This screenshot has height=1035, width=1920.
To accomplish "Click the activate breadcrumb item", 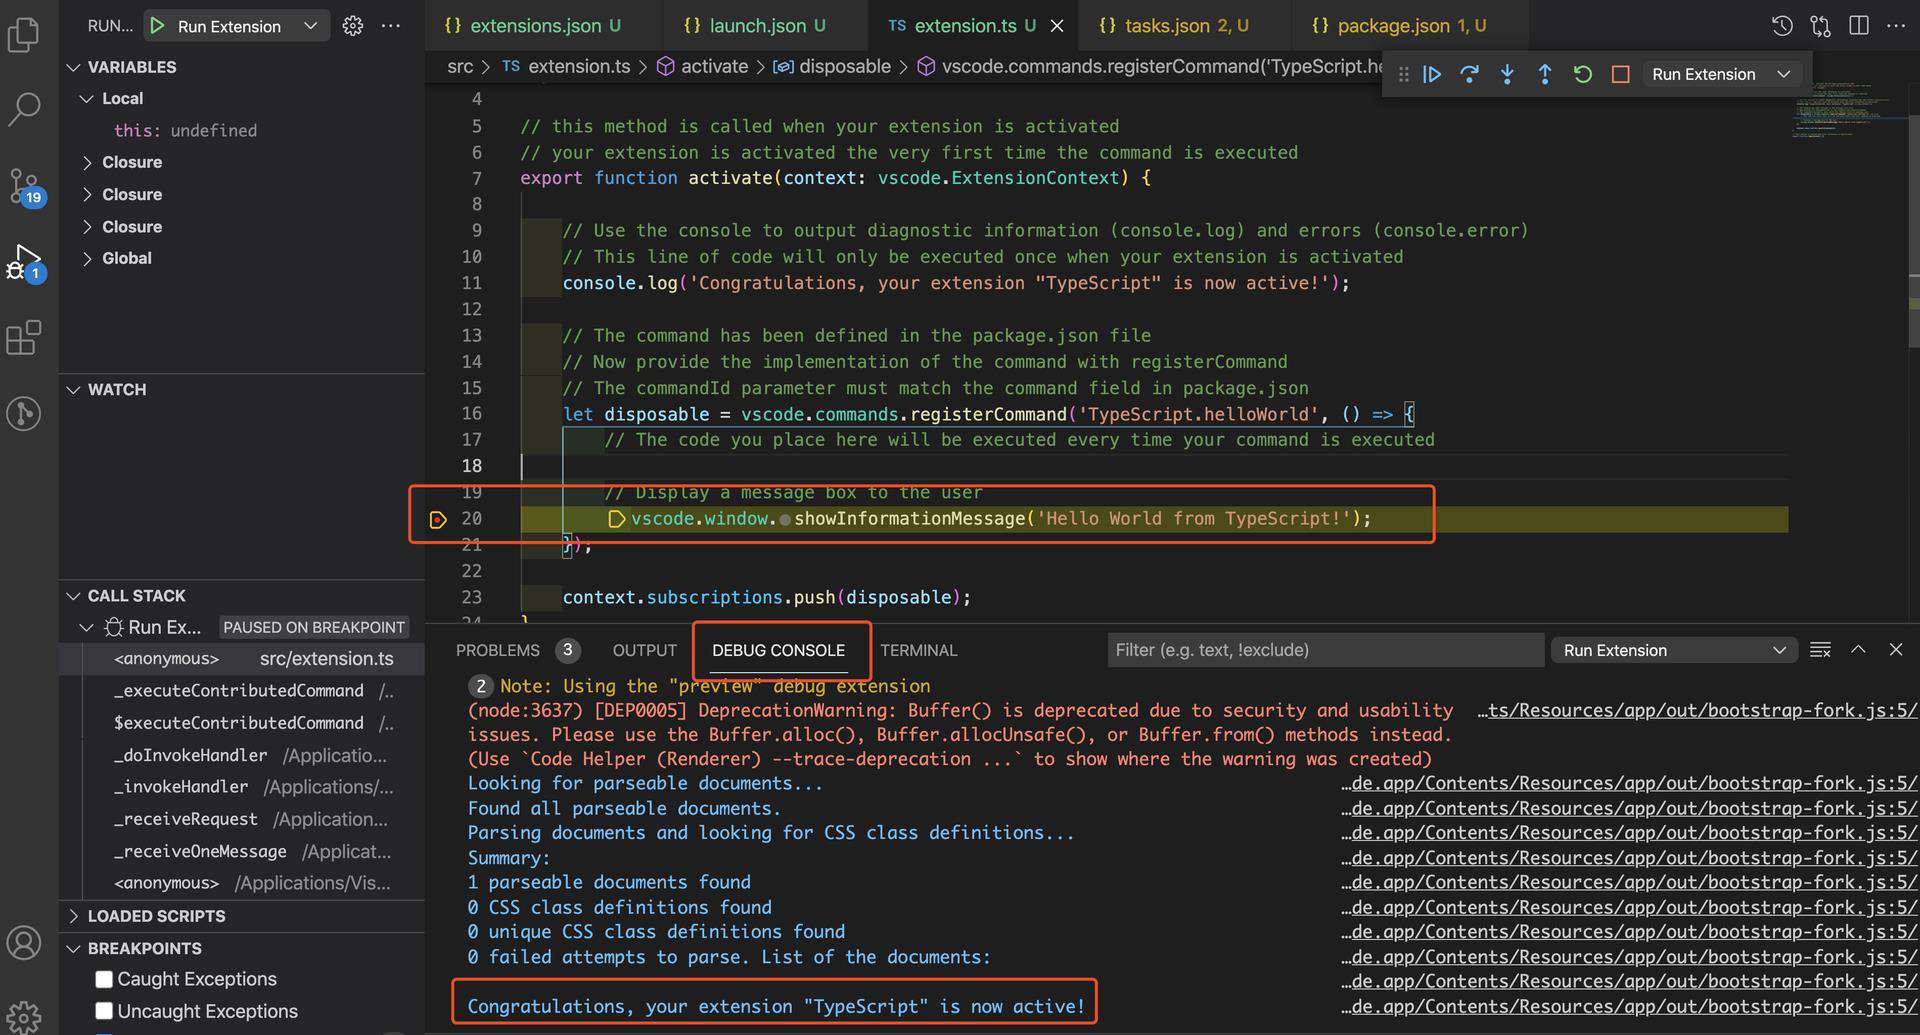I will tap(702, 66).
